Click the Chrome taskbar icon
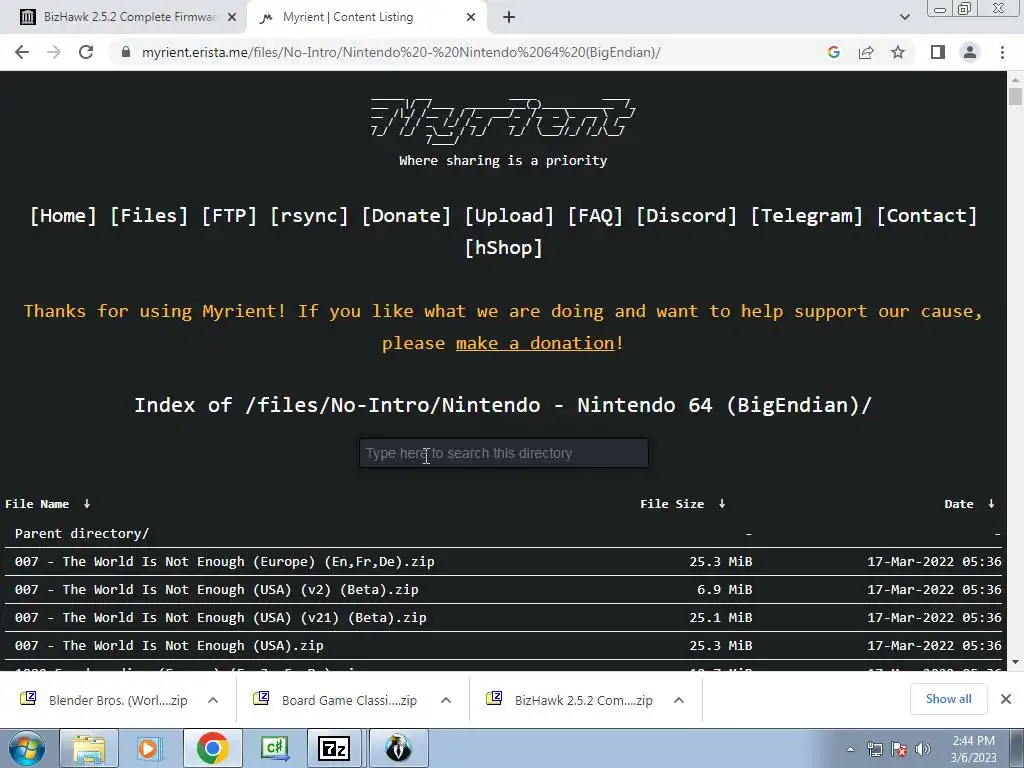The image size is (1024, 768). click(x=212, y=748)
